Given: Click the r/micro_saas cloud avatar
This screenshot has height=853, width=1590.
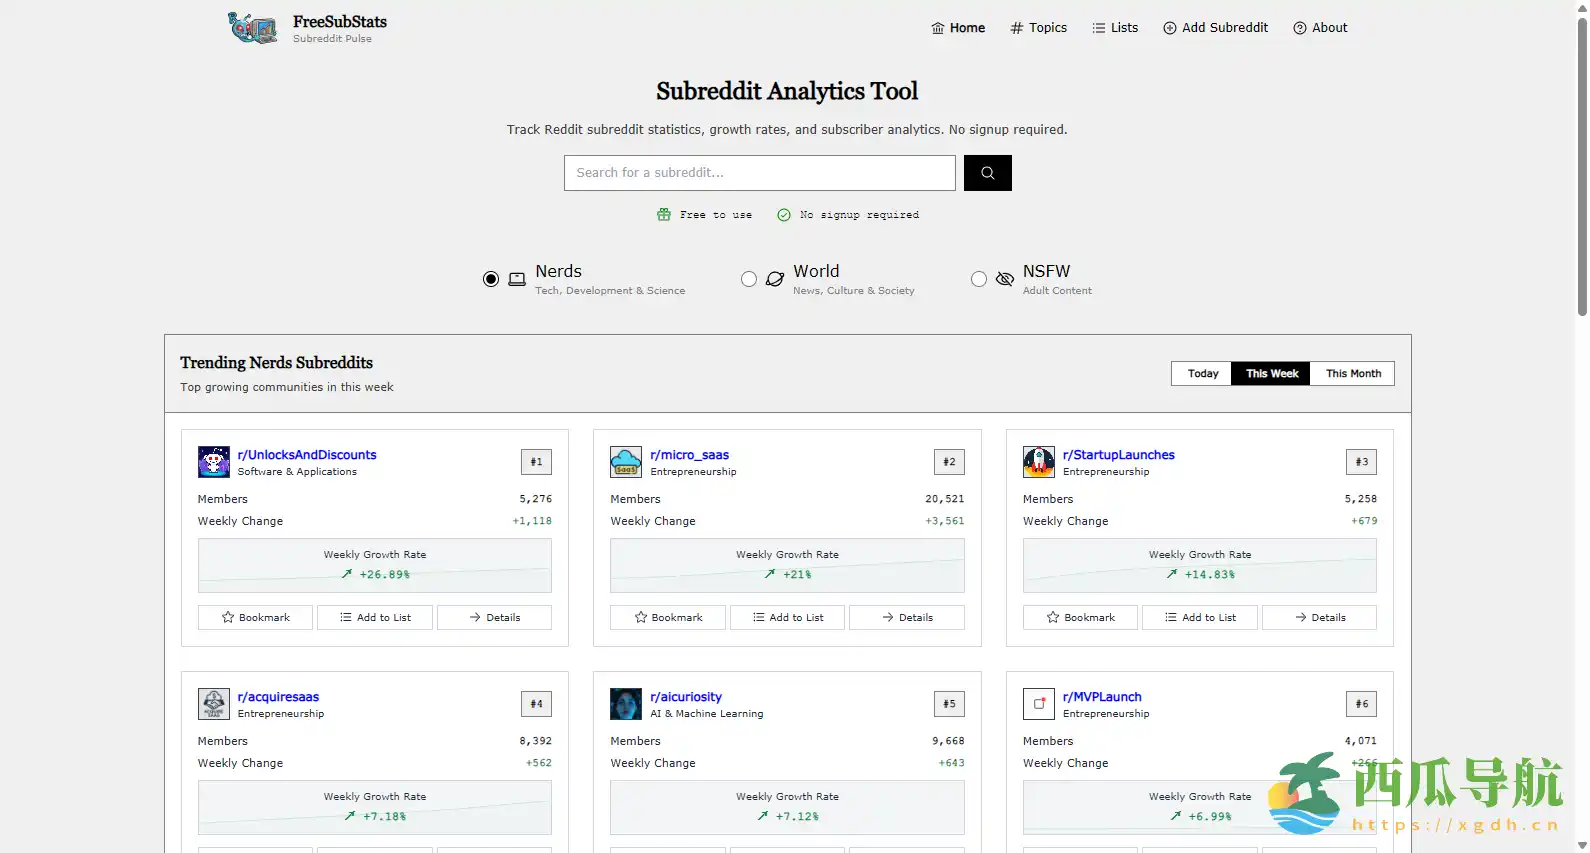Looking at the screenshot, I should click(626, 462).
